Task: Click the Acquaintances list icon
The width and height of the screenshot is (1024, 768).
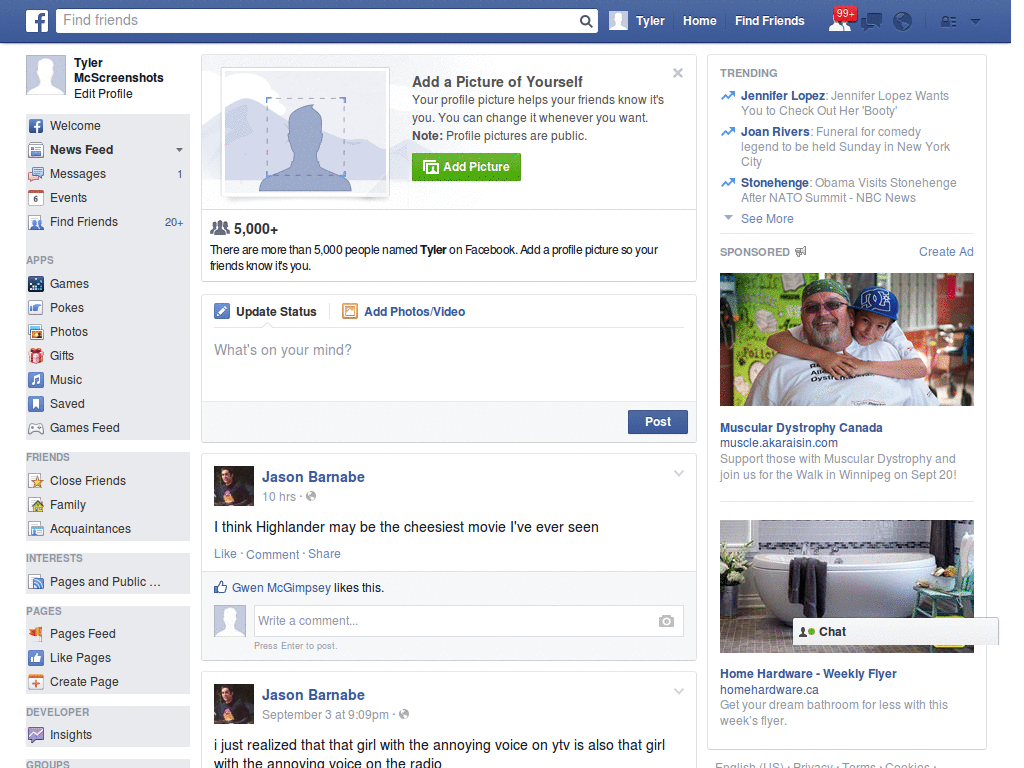Action: pos(36,529)
